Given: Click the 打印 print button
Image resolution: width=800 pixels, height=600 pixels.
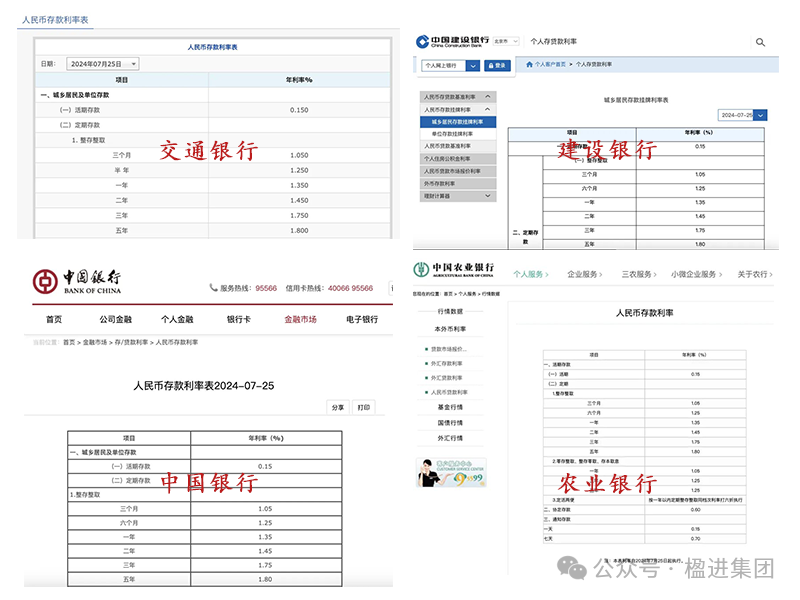Looking at the screenshot, I should pos(363,408).
